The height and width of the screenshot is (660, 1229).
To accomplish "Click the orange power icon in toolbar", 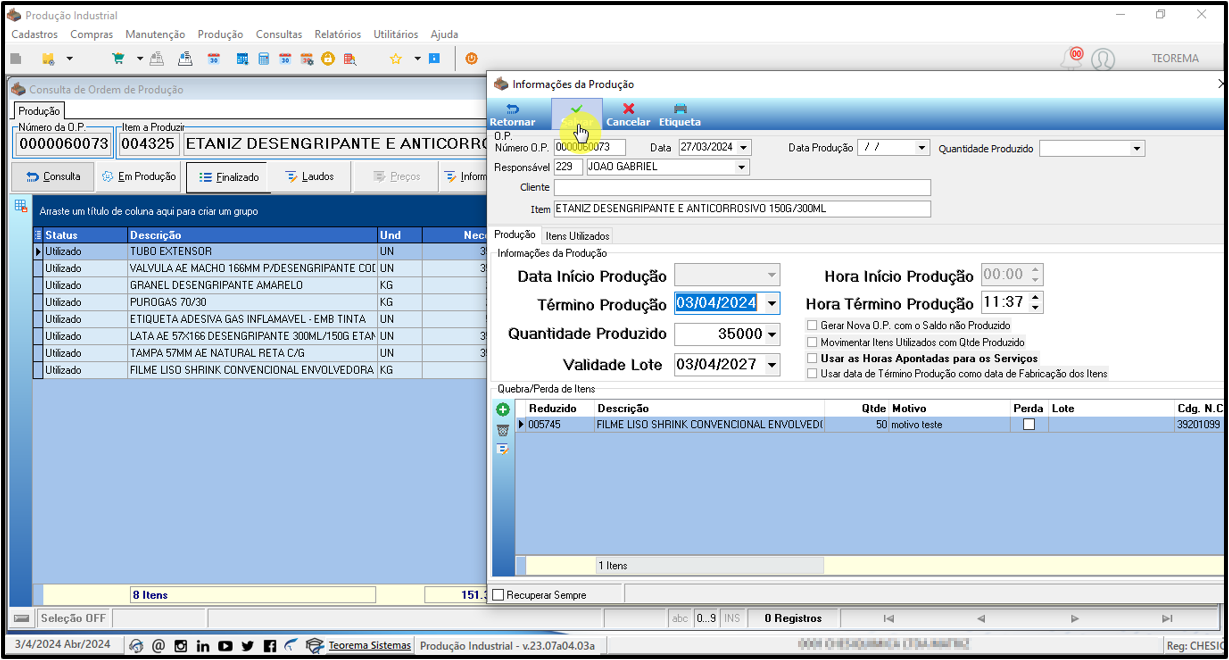I will click(x=471, y=59).
